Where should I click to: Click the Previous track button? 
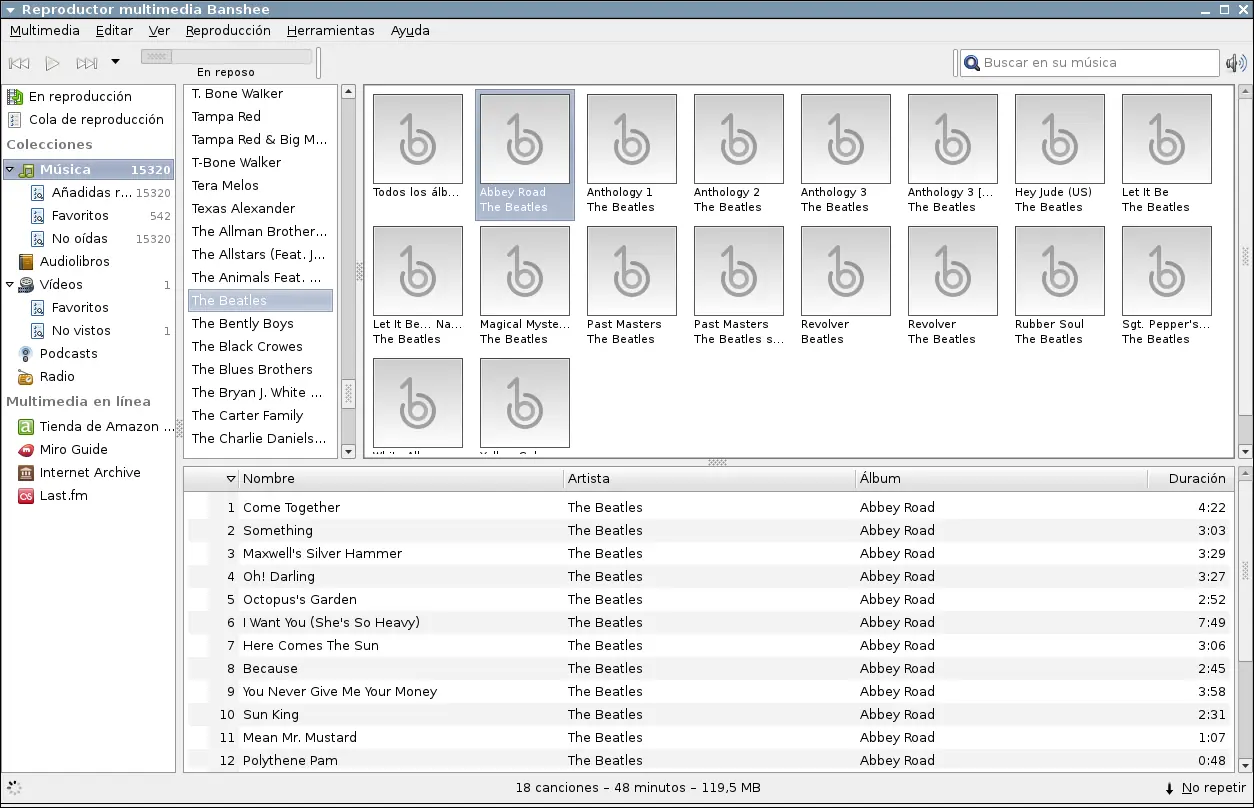pos(18,63)
